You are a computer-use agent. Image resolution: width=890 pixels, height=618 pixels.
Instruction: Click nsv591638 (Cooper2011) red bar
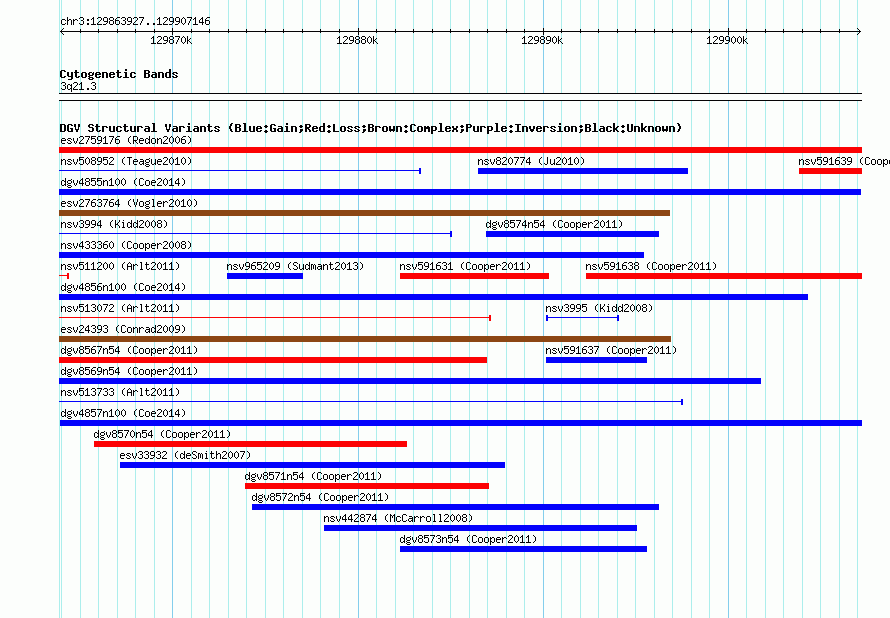pyautogui.click(x=724, y=276)
